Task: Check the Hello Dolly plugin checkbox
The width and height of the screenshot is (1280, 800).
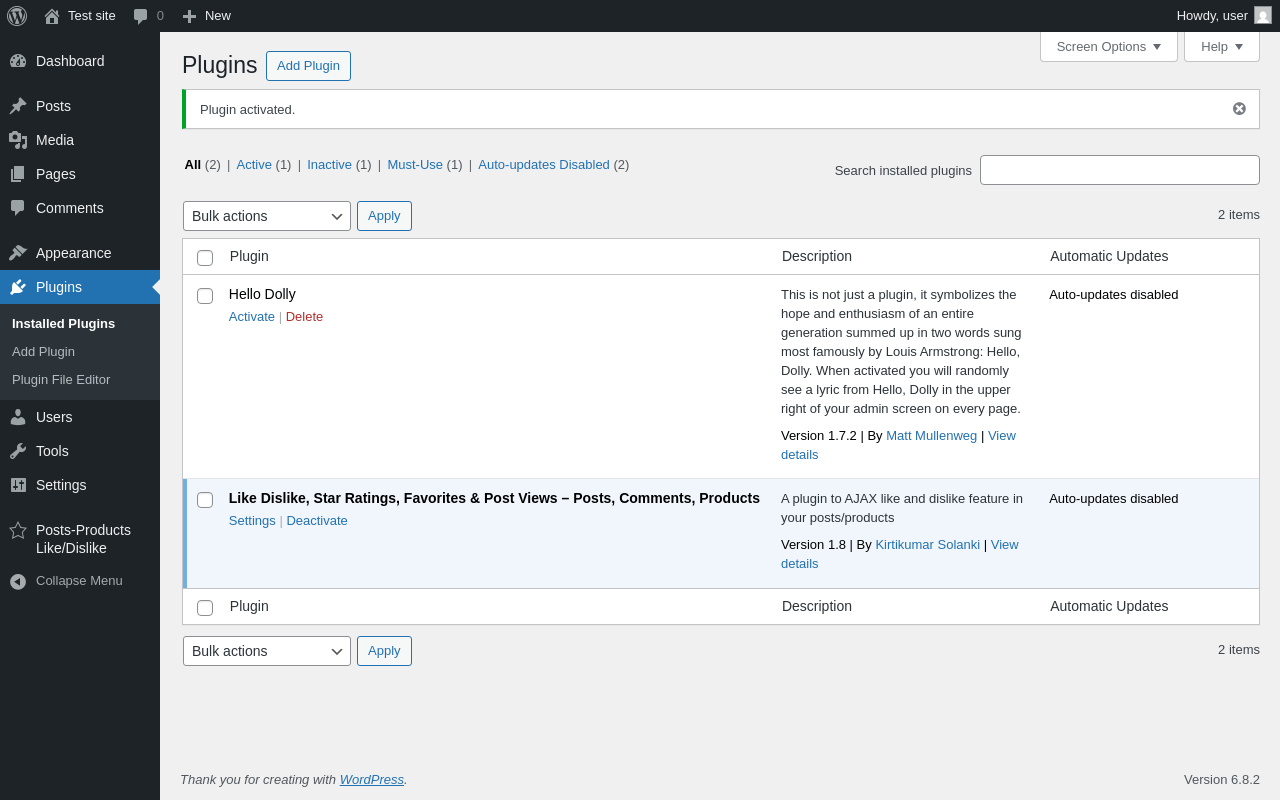Action: pyautogui.click(x=205, y=296)
